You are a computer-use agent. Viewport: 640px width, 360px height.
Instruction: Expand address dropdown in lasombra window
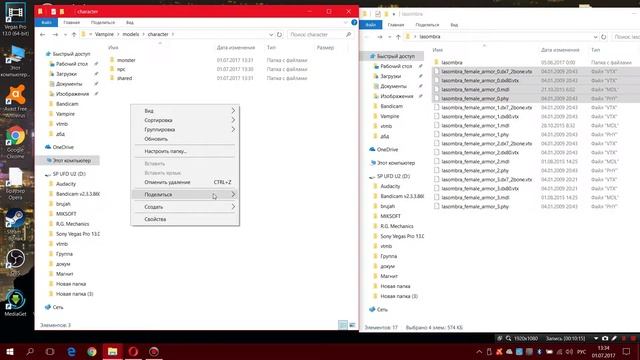pos(595,37)
